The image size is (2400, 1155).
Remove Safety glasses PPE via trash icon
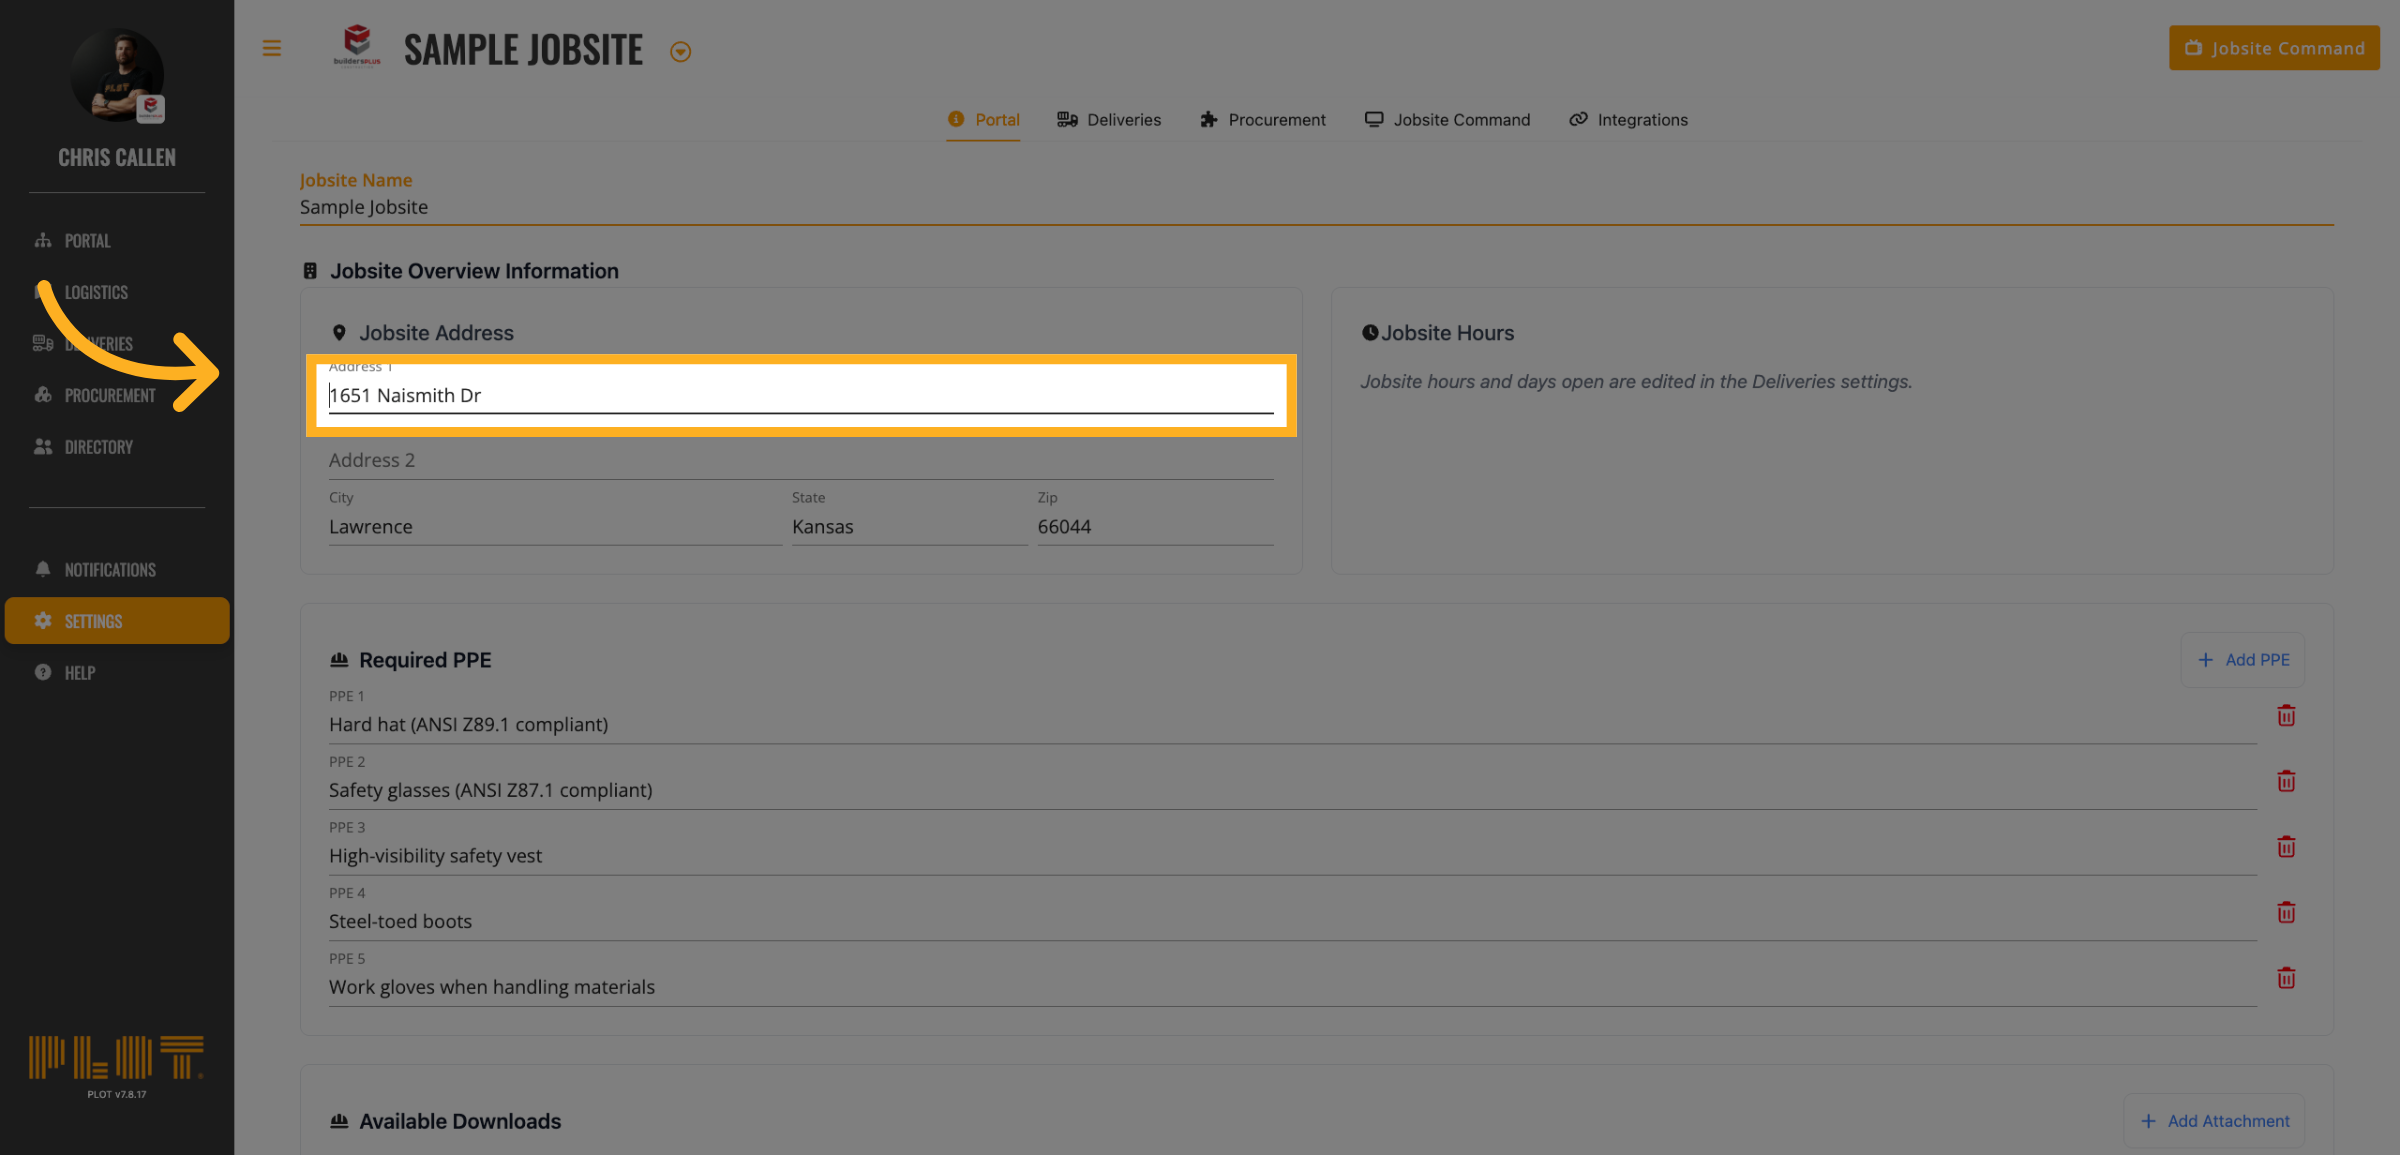point(2285,782)
